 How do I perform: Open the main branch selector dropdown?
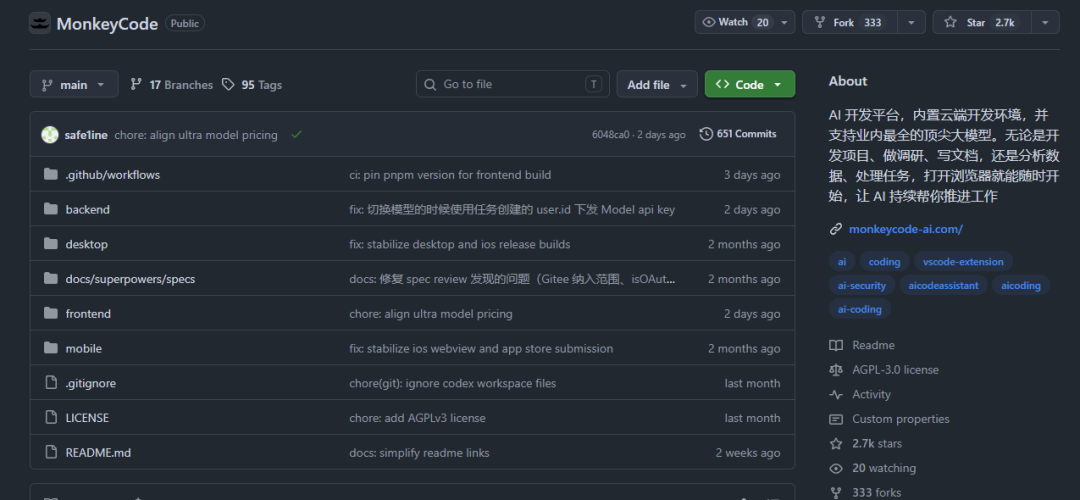pos(74,84)
